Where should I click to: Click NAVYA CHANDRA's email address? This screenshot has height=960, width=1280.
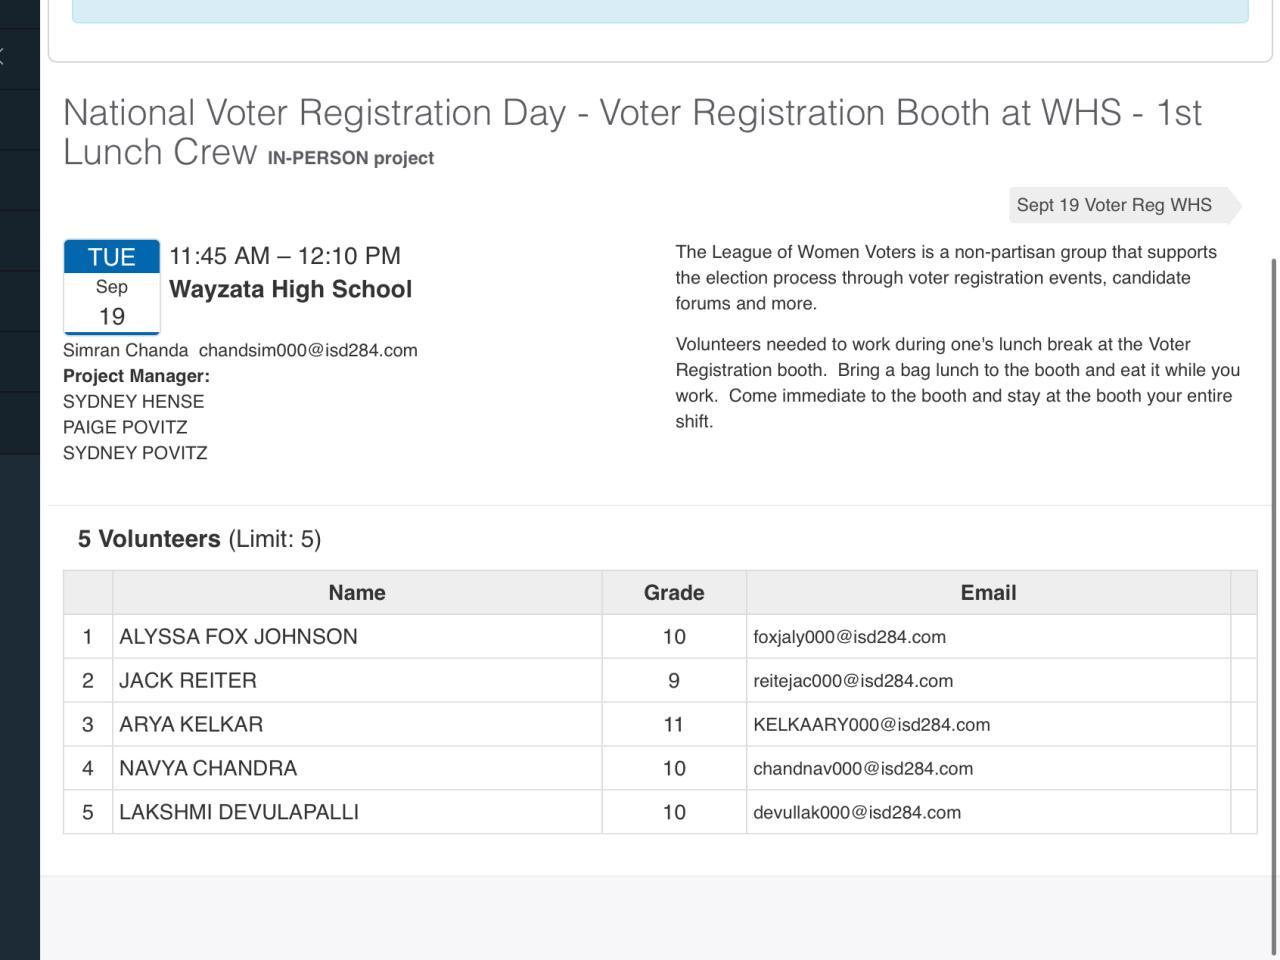tap(862, 769)
